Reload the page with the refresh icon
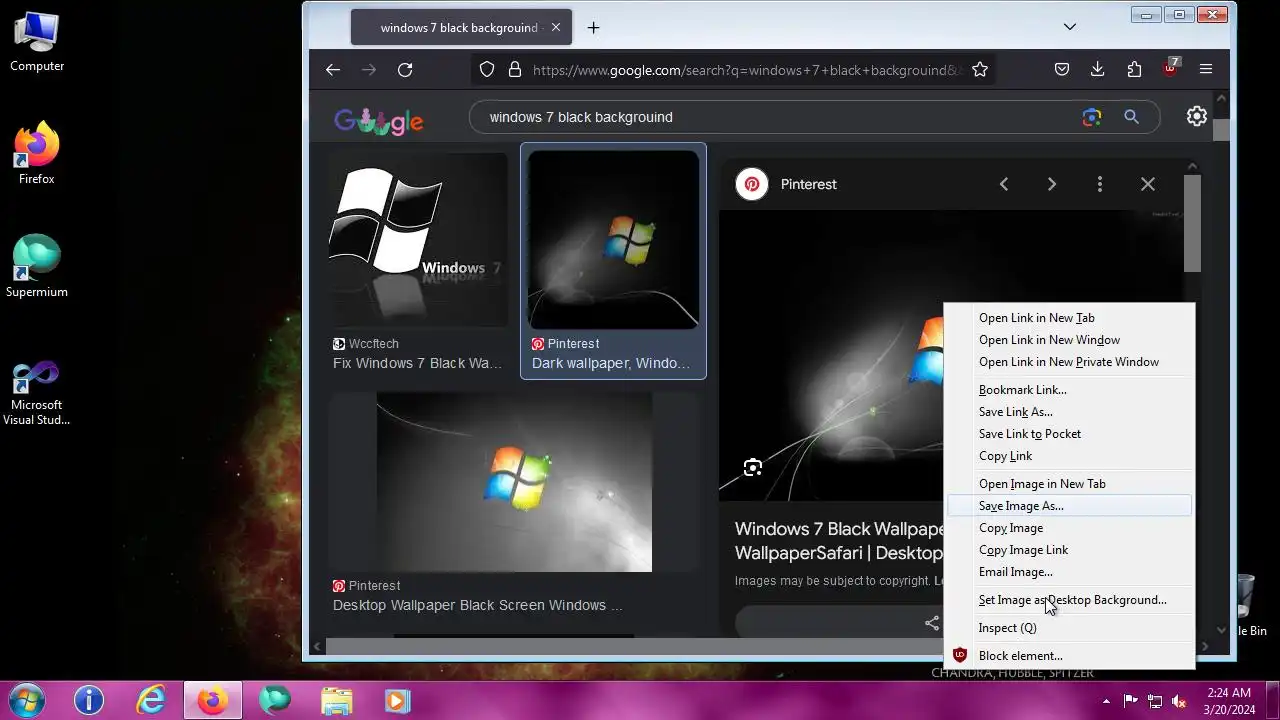Screen dimensions: 1280x720 click(405, 70)
